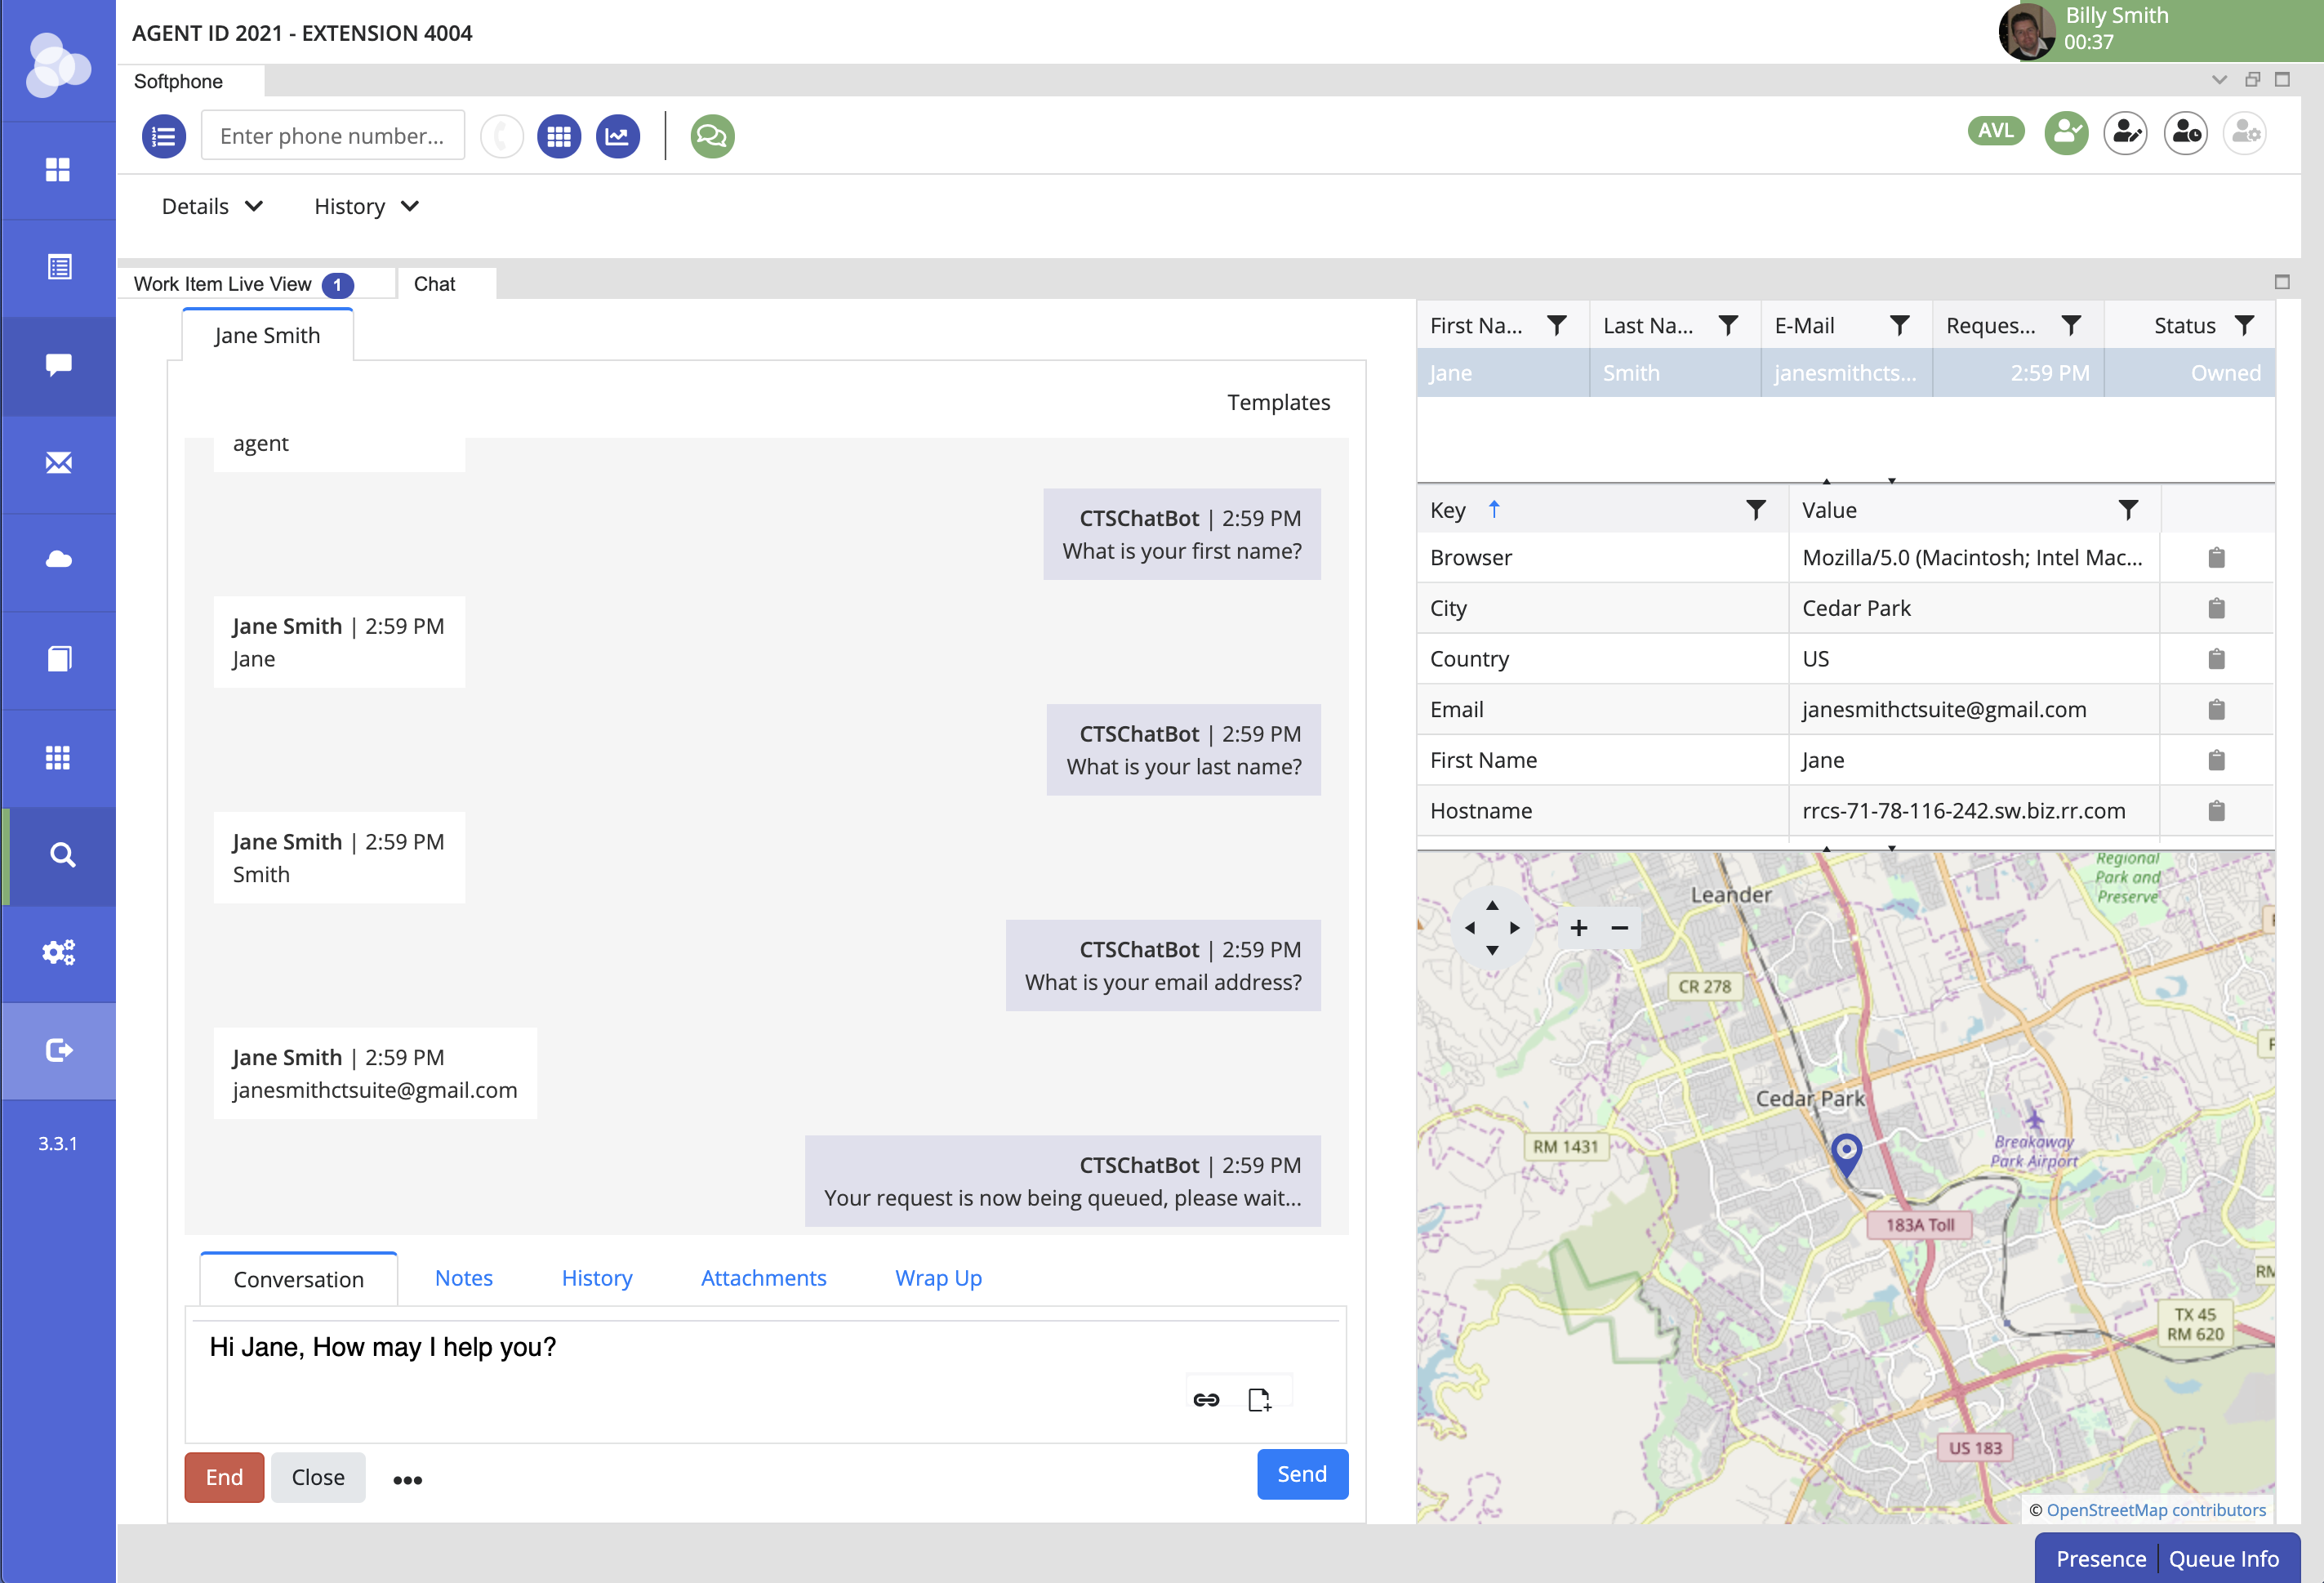Open the dialpad grid icon in Softphone toolbar

559,136
